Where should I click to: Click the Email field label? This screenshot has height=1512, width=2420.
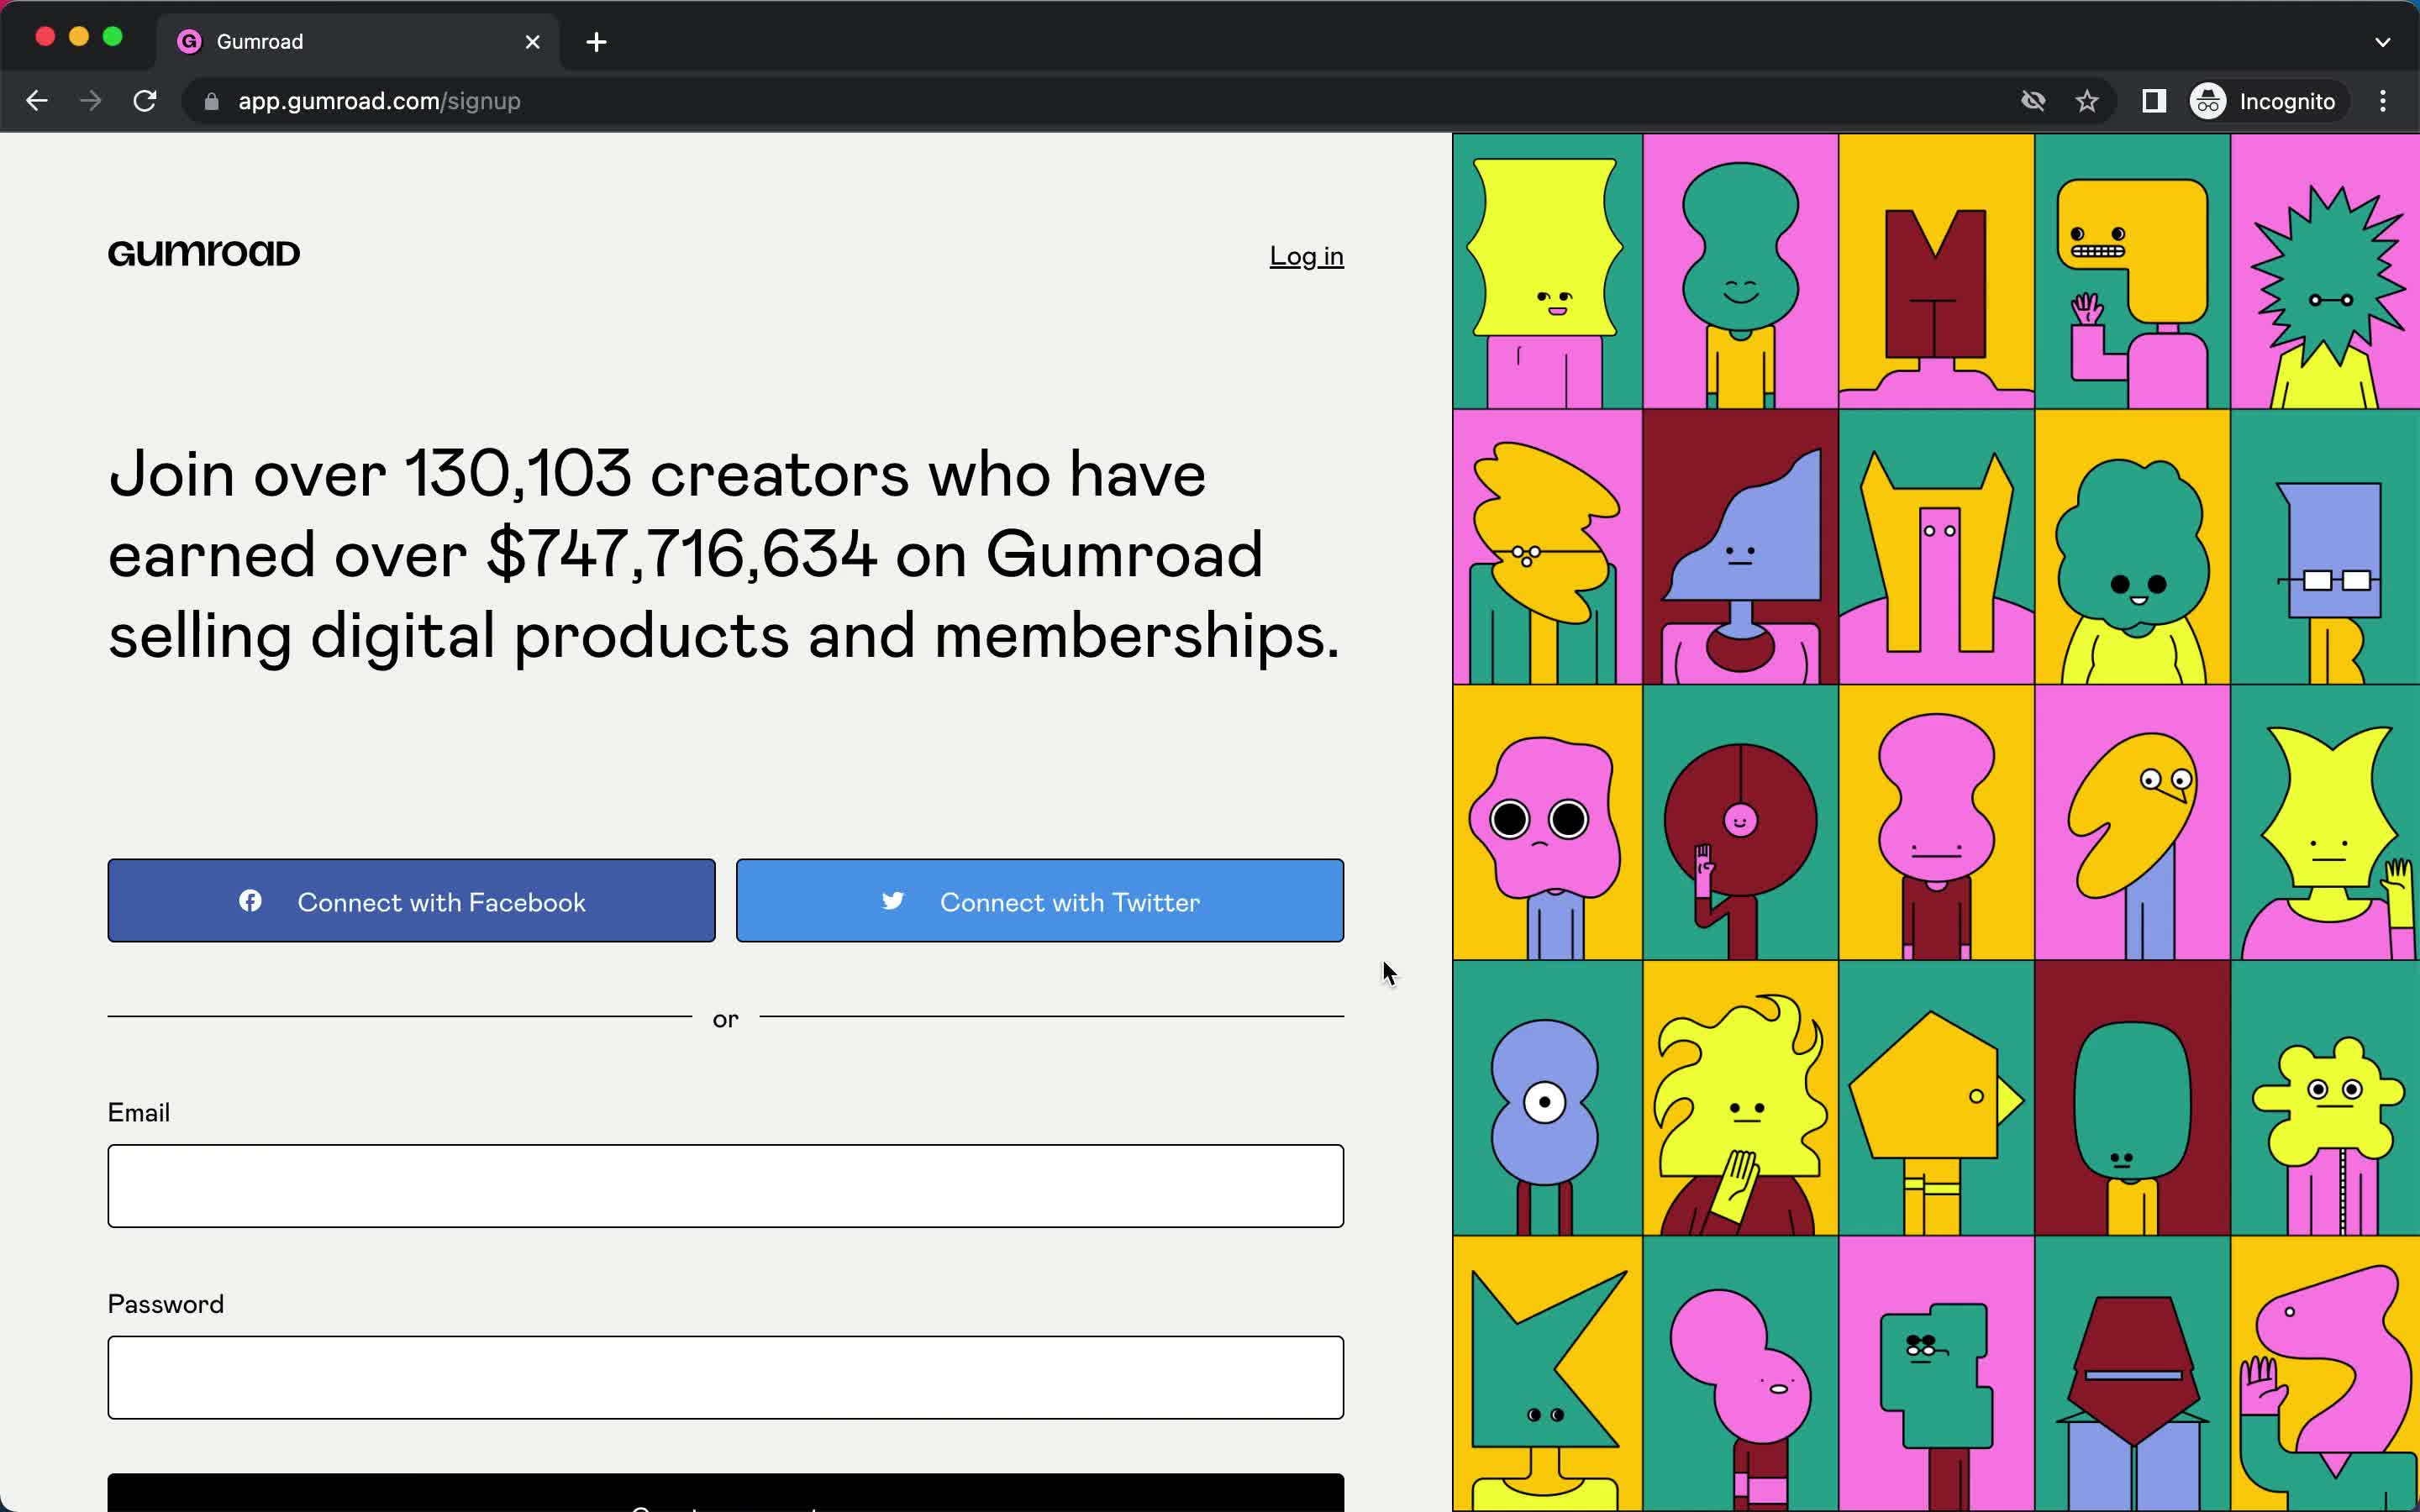coord(139,1112)
